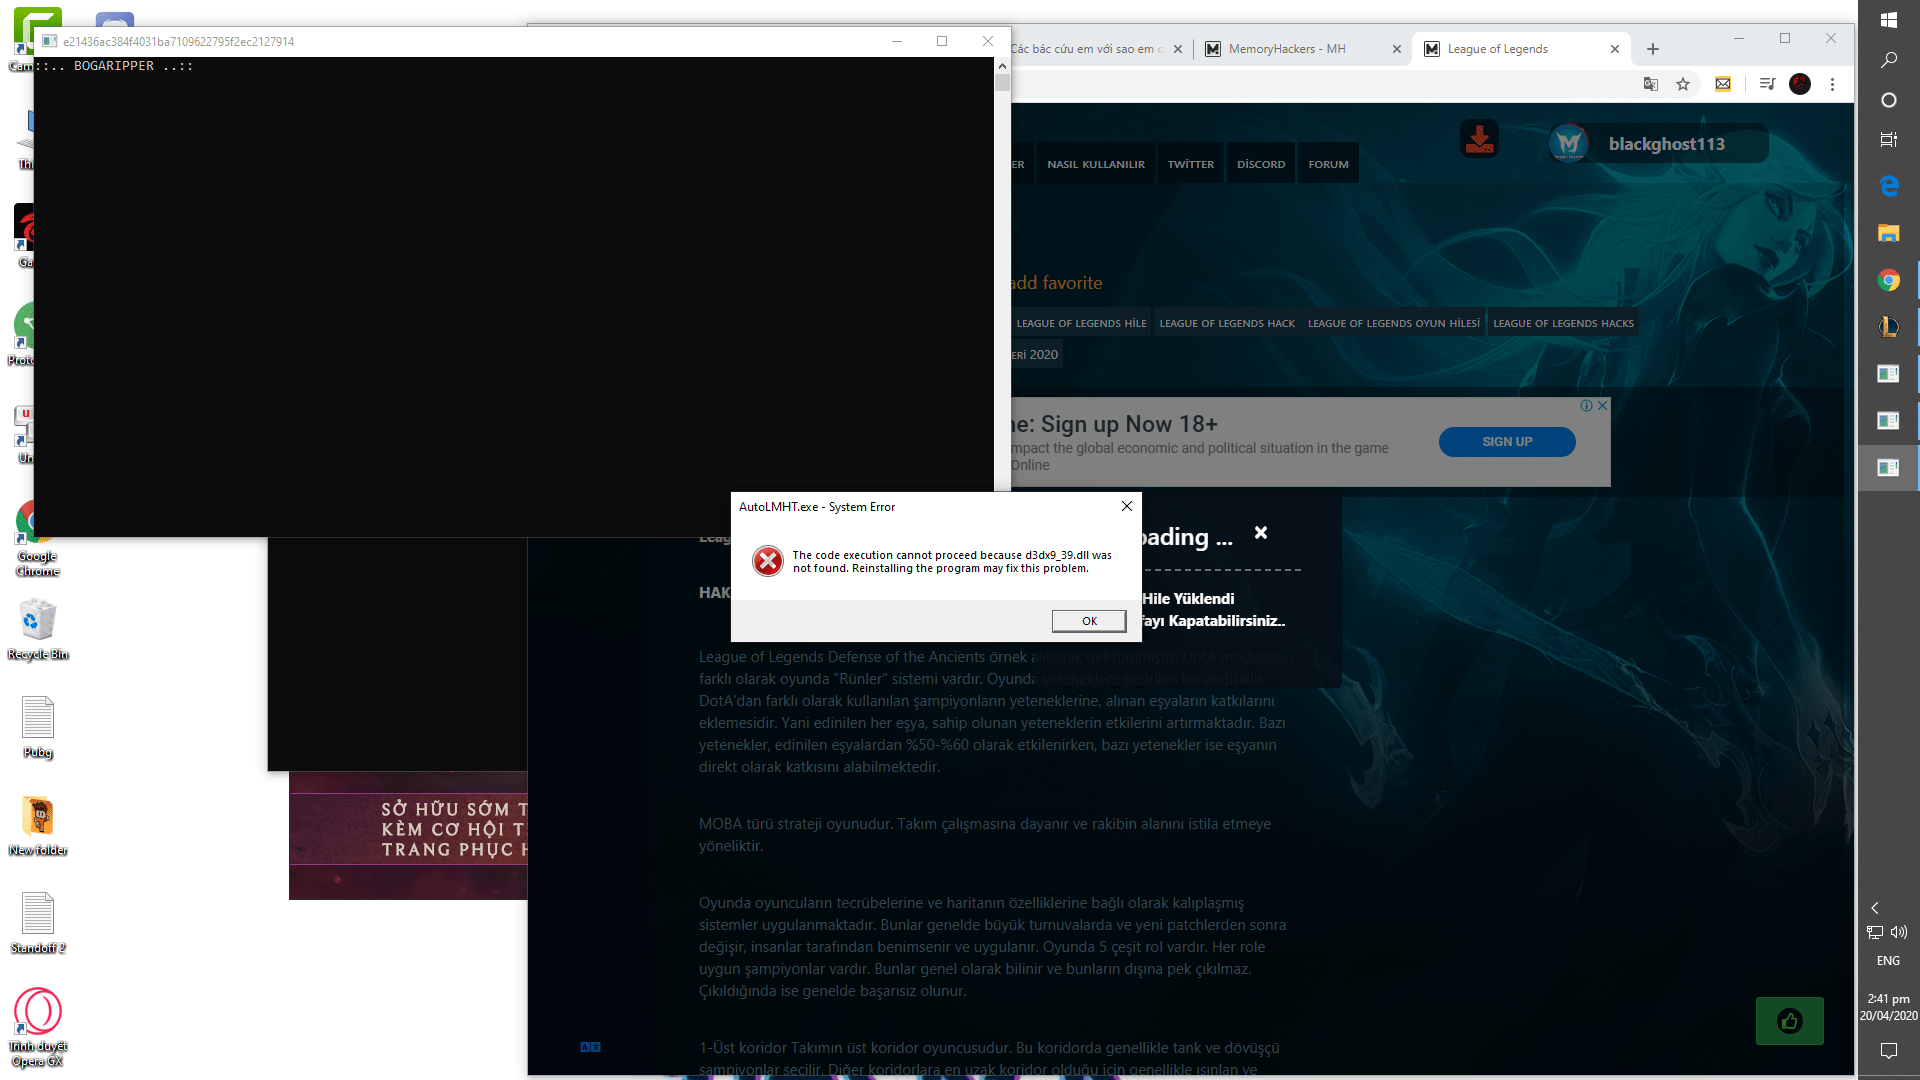The image size is (1920, 1080).
Task: Open the LEAGUE OF LEGENDS HACKS tag
Action: click(1563, 323)
